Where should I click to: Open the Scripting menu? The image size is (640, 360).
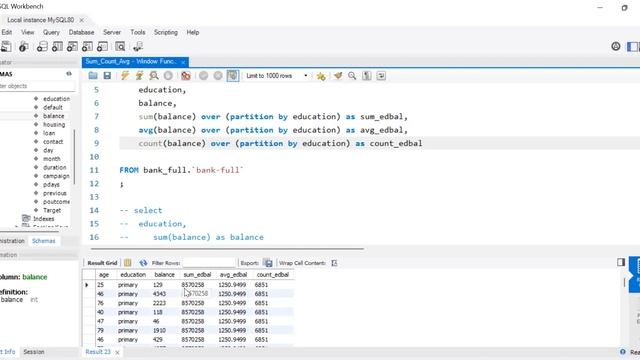pyautogui.click(x=166, y=32)
